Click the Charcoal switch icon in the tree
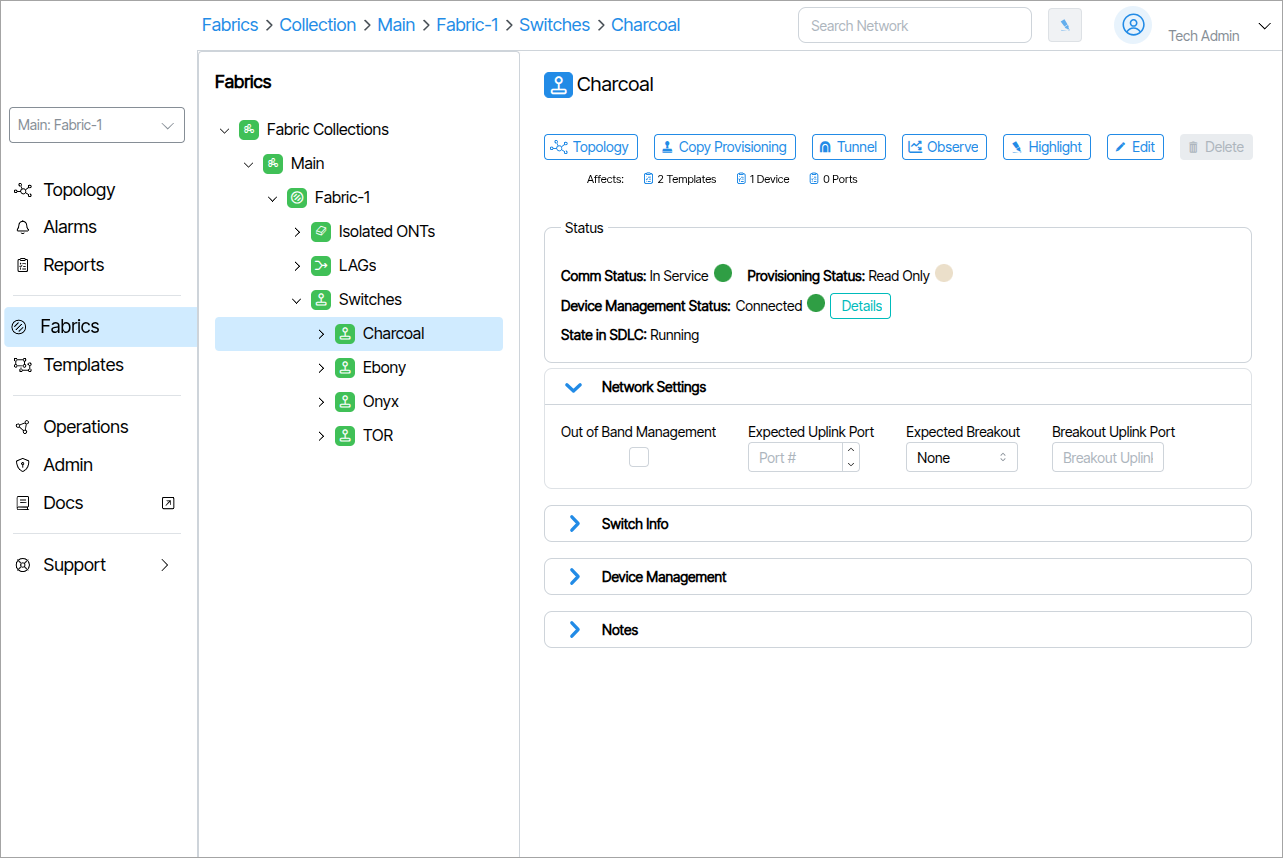The image size is (1283, 858). [345, 334]
